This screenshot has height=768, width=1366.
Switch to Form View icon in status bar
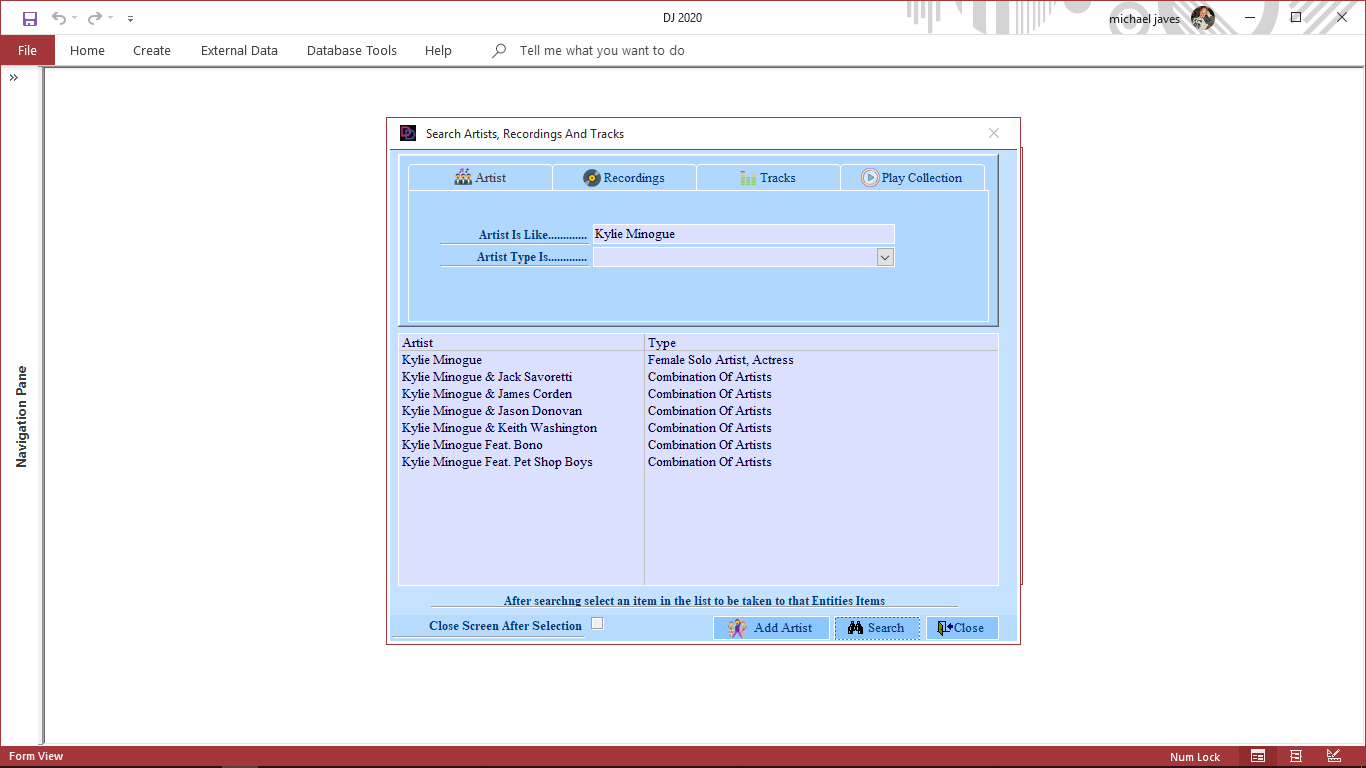[1258, 756]
